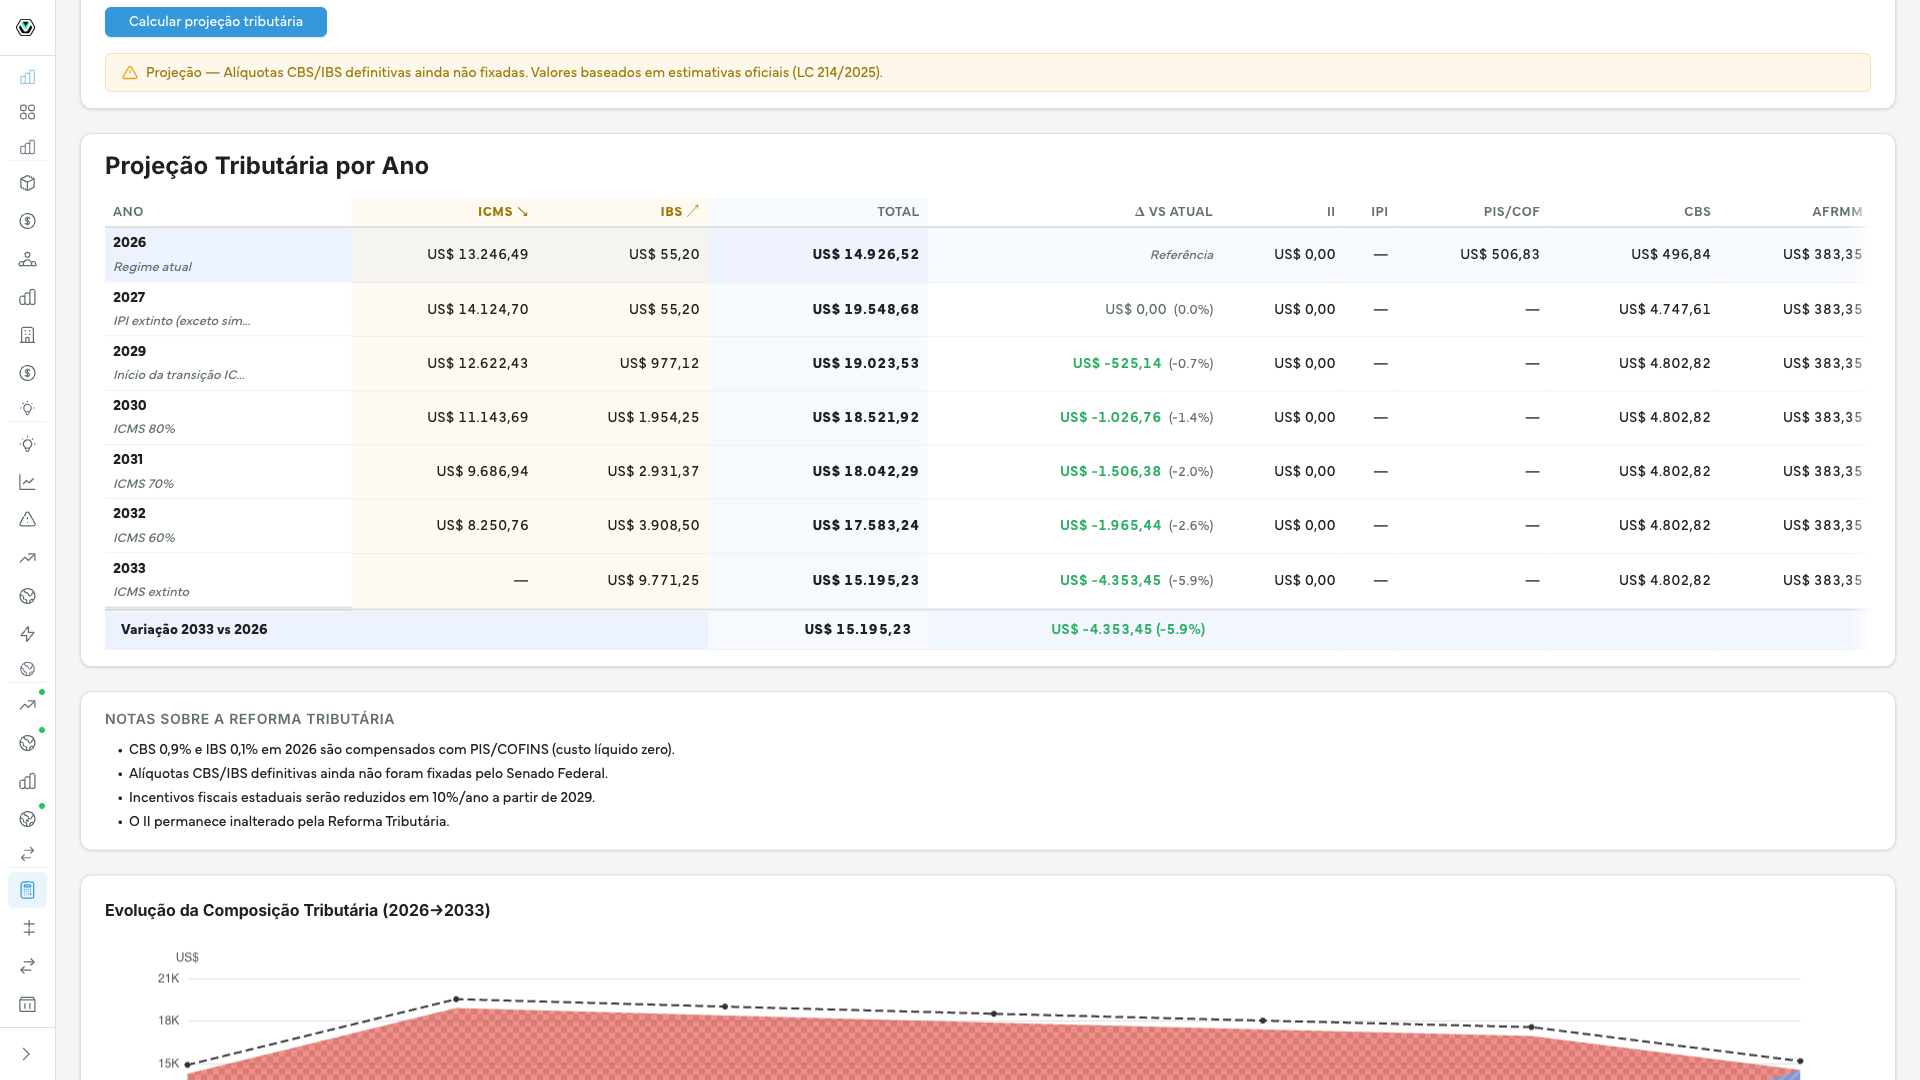Open the building sidebar icon
1920x1080 pixels.
27,335
